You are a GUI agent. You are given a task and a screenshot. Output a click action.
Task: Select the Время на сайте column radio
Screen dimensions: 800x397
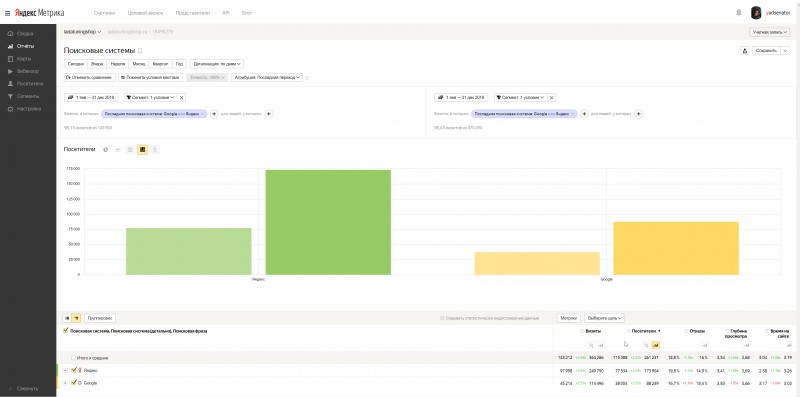[767, 331]
